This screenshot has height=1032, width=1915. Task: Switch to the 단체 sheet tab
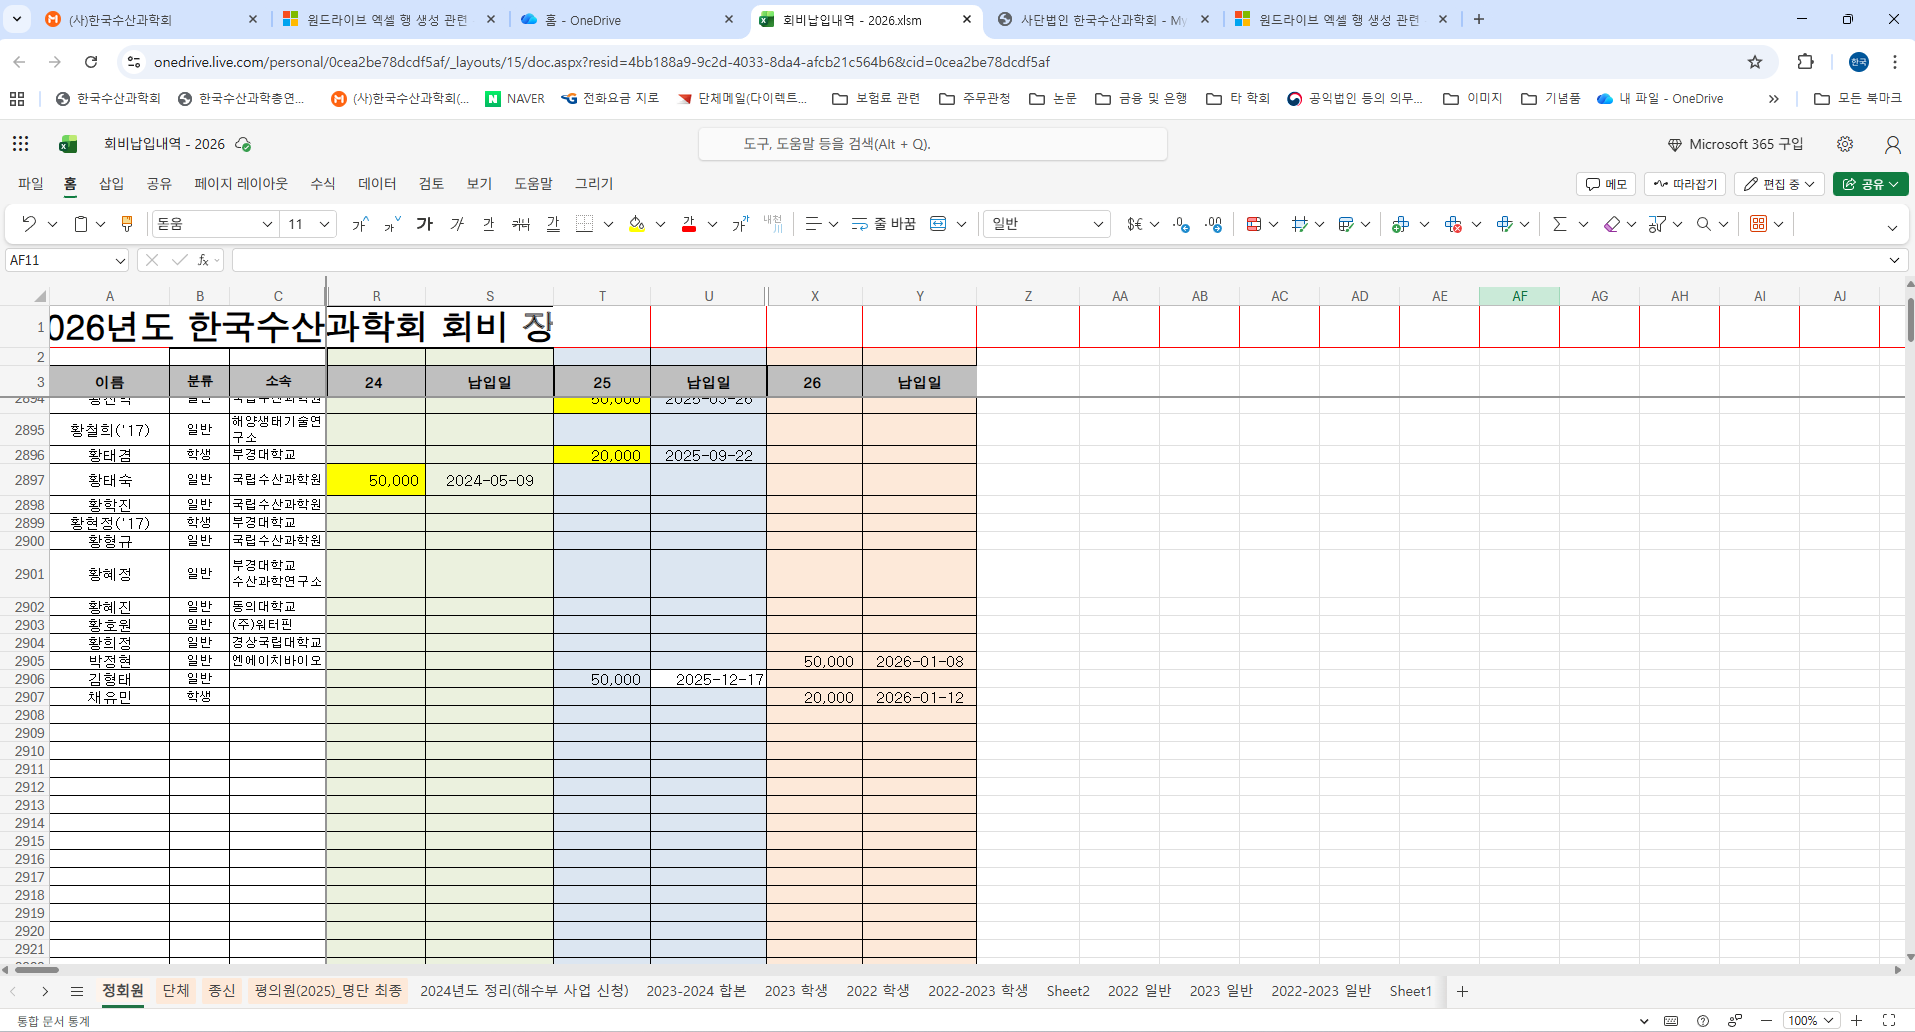176,990
